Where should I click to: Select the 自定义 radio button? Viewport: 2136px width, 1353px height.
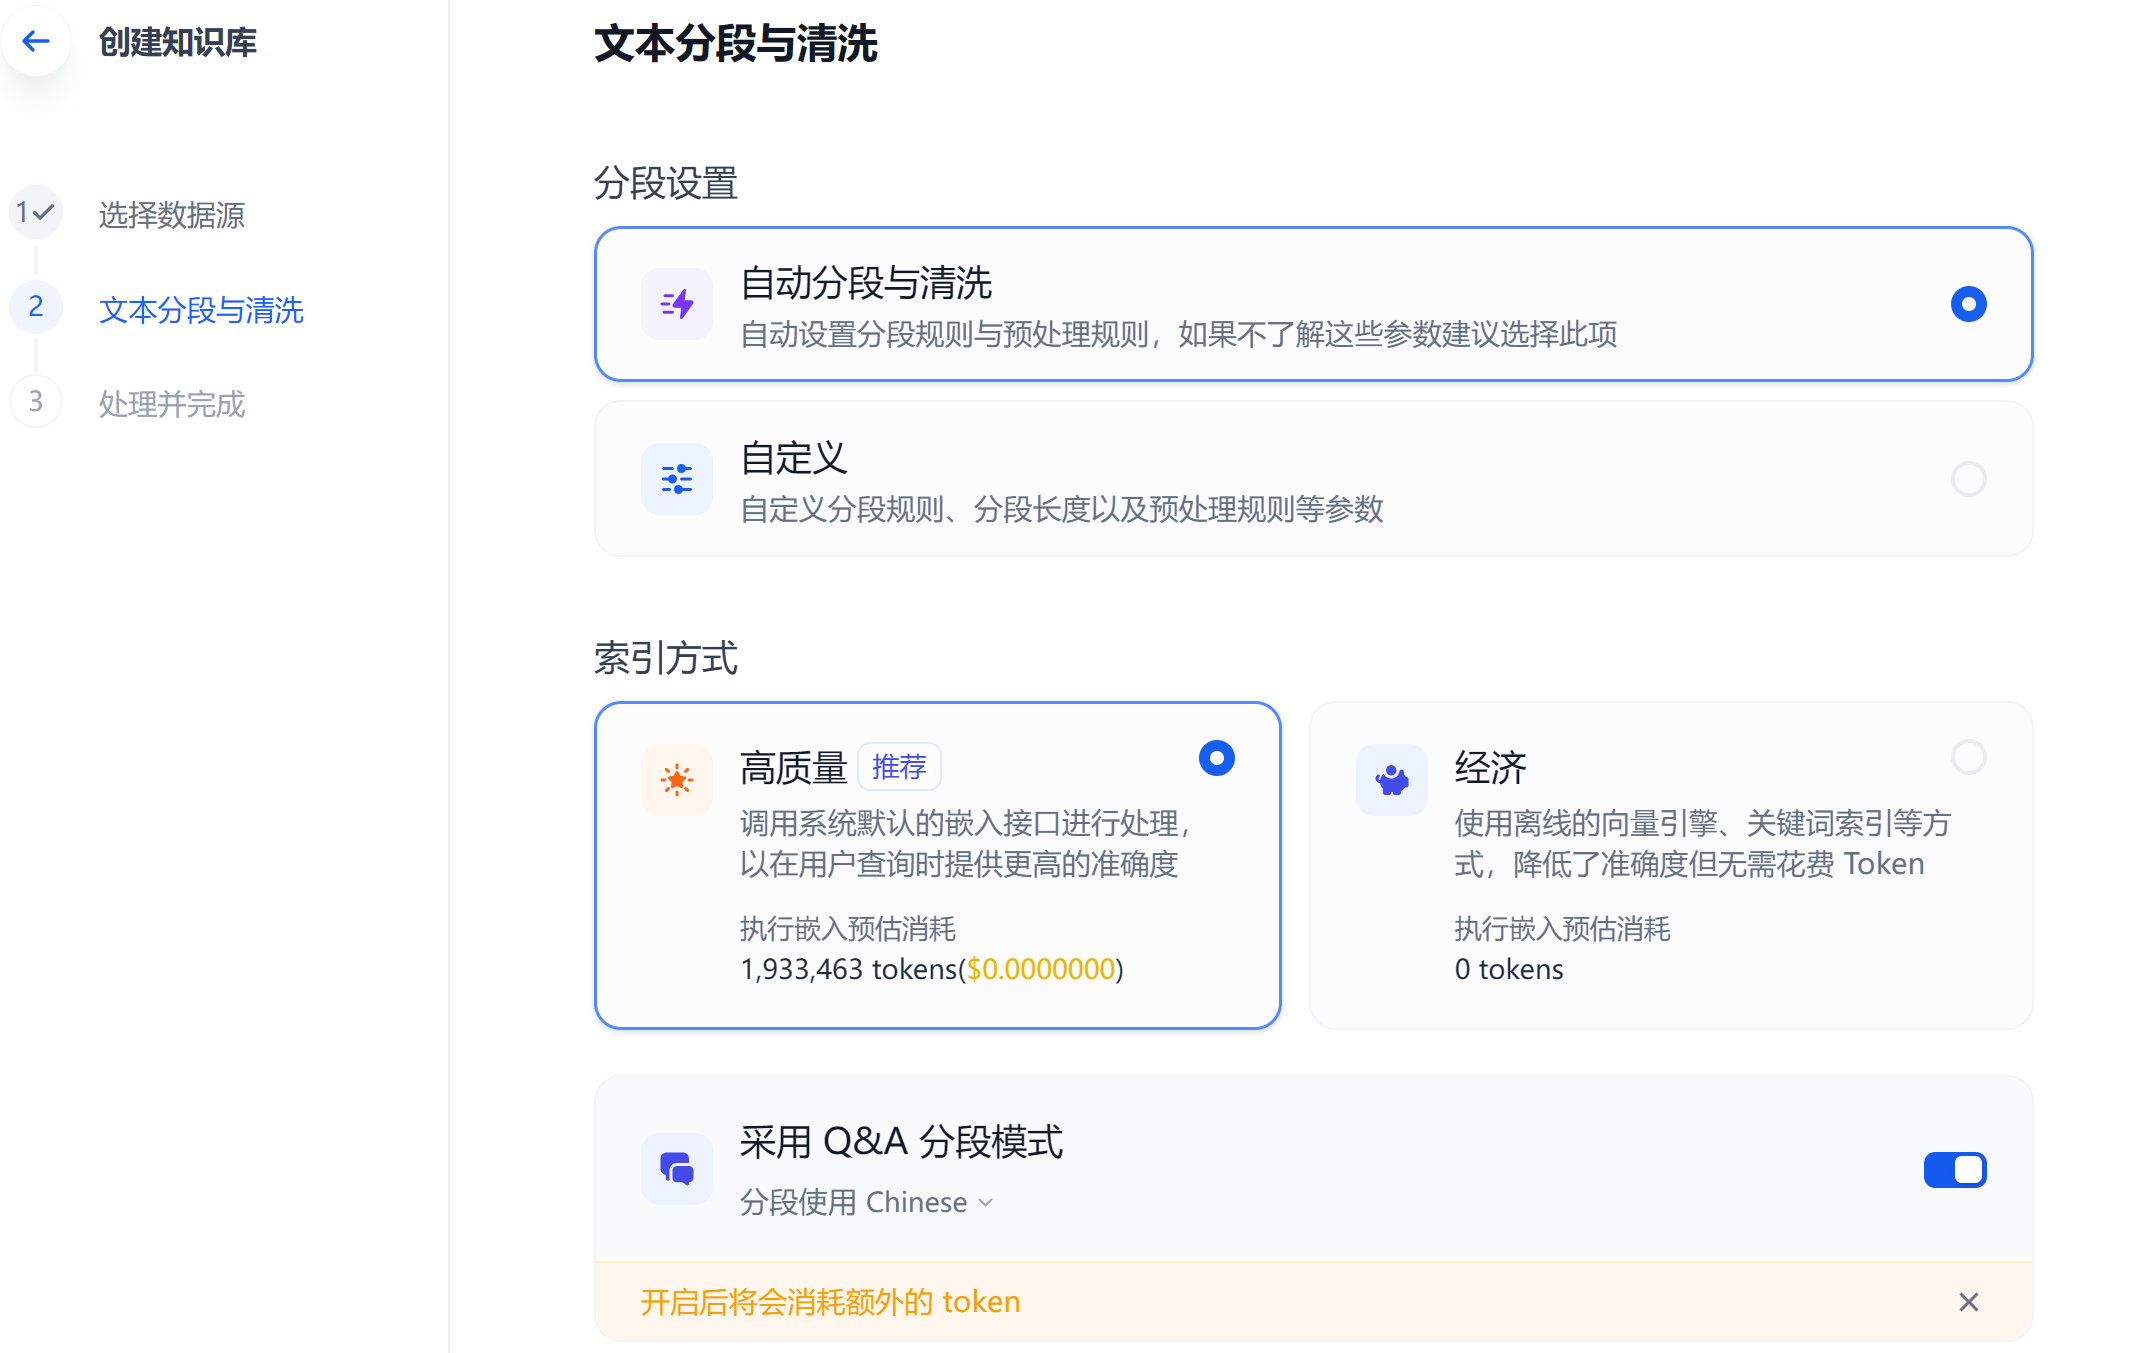pos(1968,479)
